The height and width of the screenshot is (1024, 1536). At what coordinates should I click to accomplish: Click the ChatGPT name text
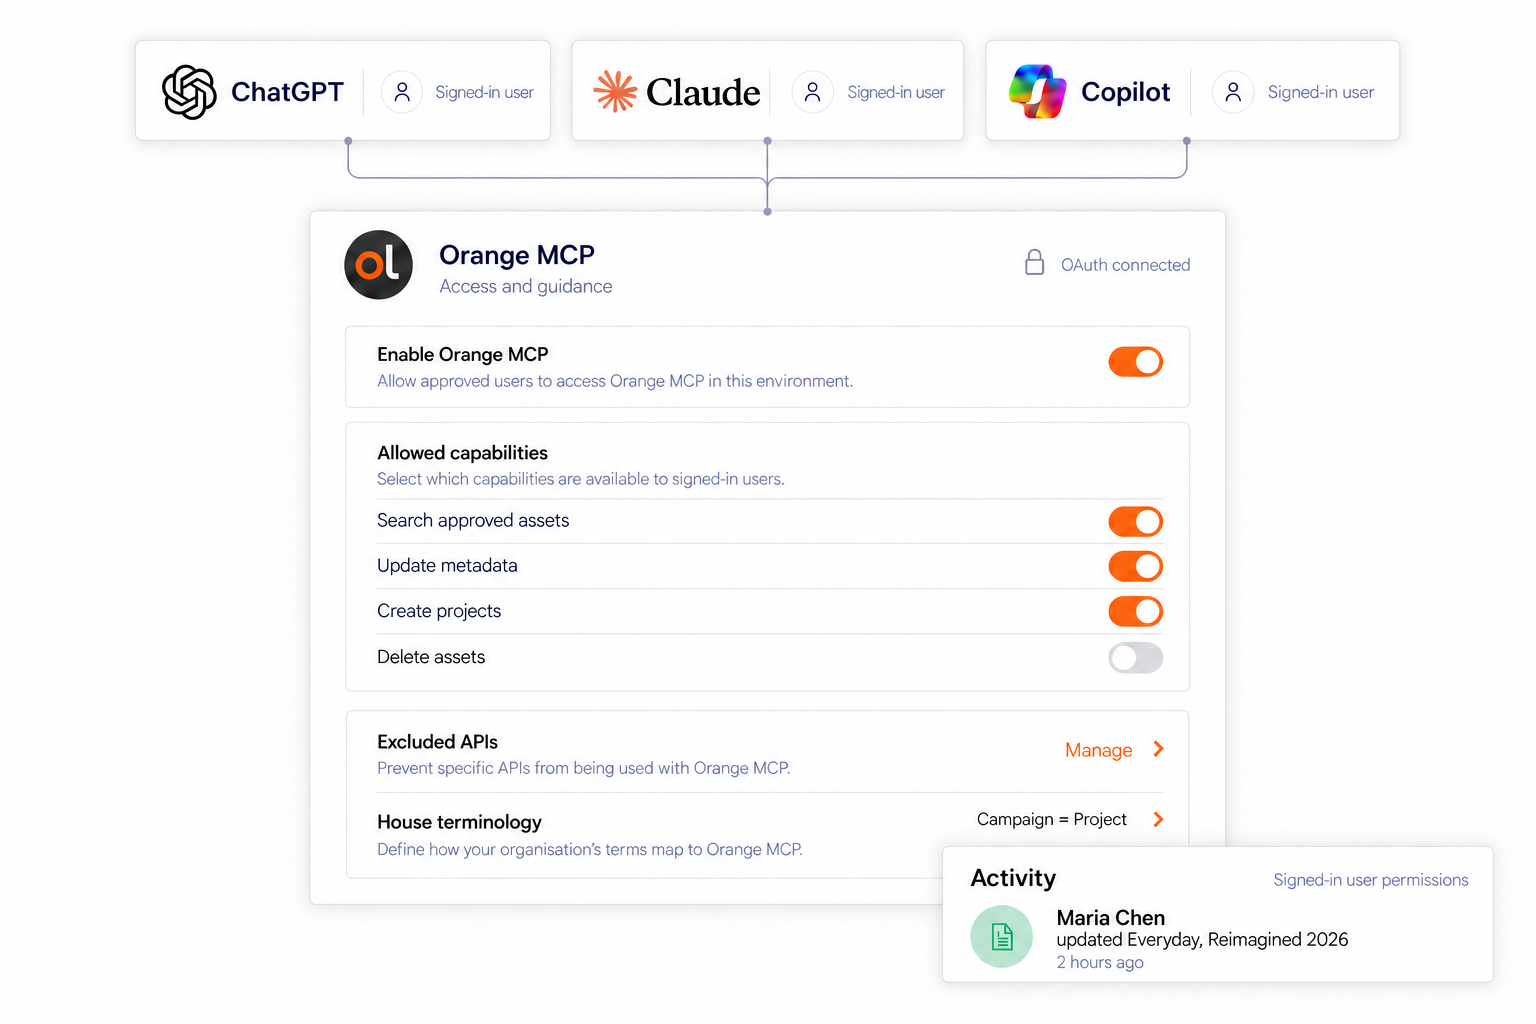click(287, 92)
